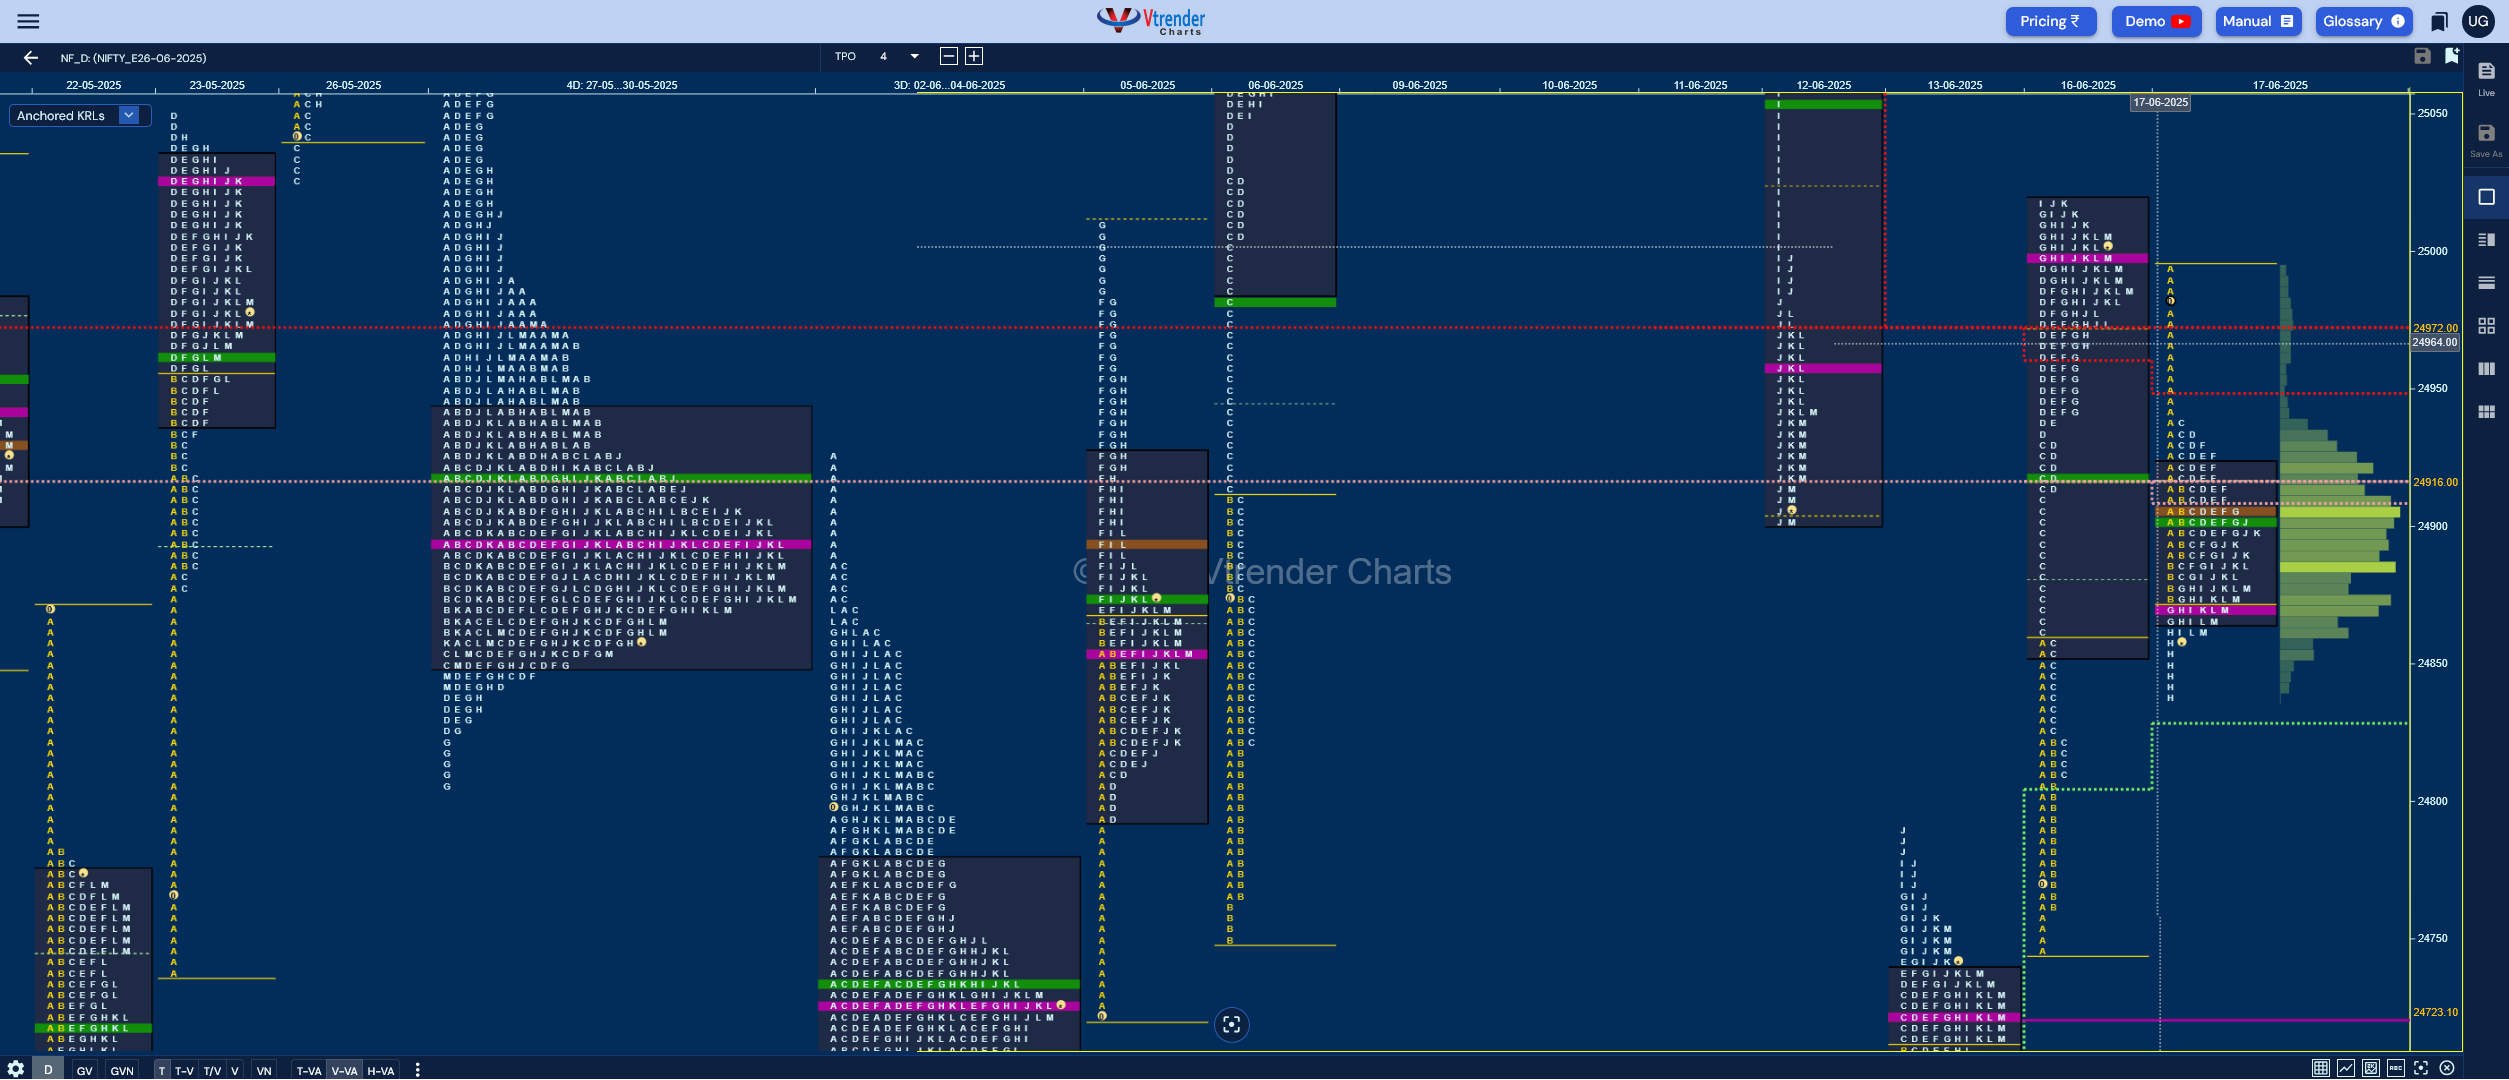Select list-with-panel layout icon
The image size is (2509, 1080).
[x=2486, y=240]
